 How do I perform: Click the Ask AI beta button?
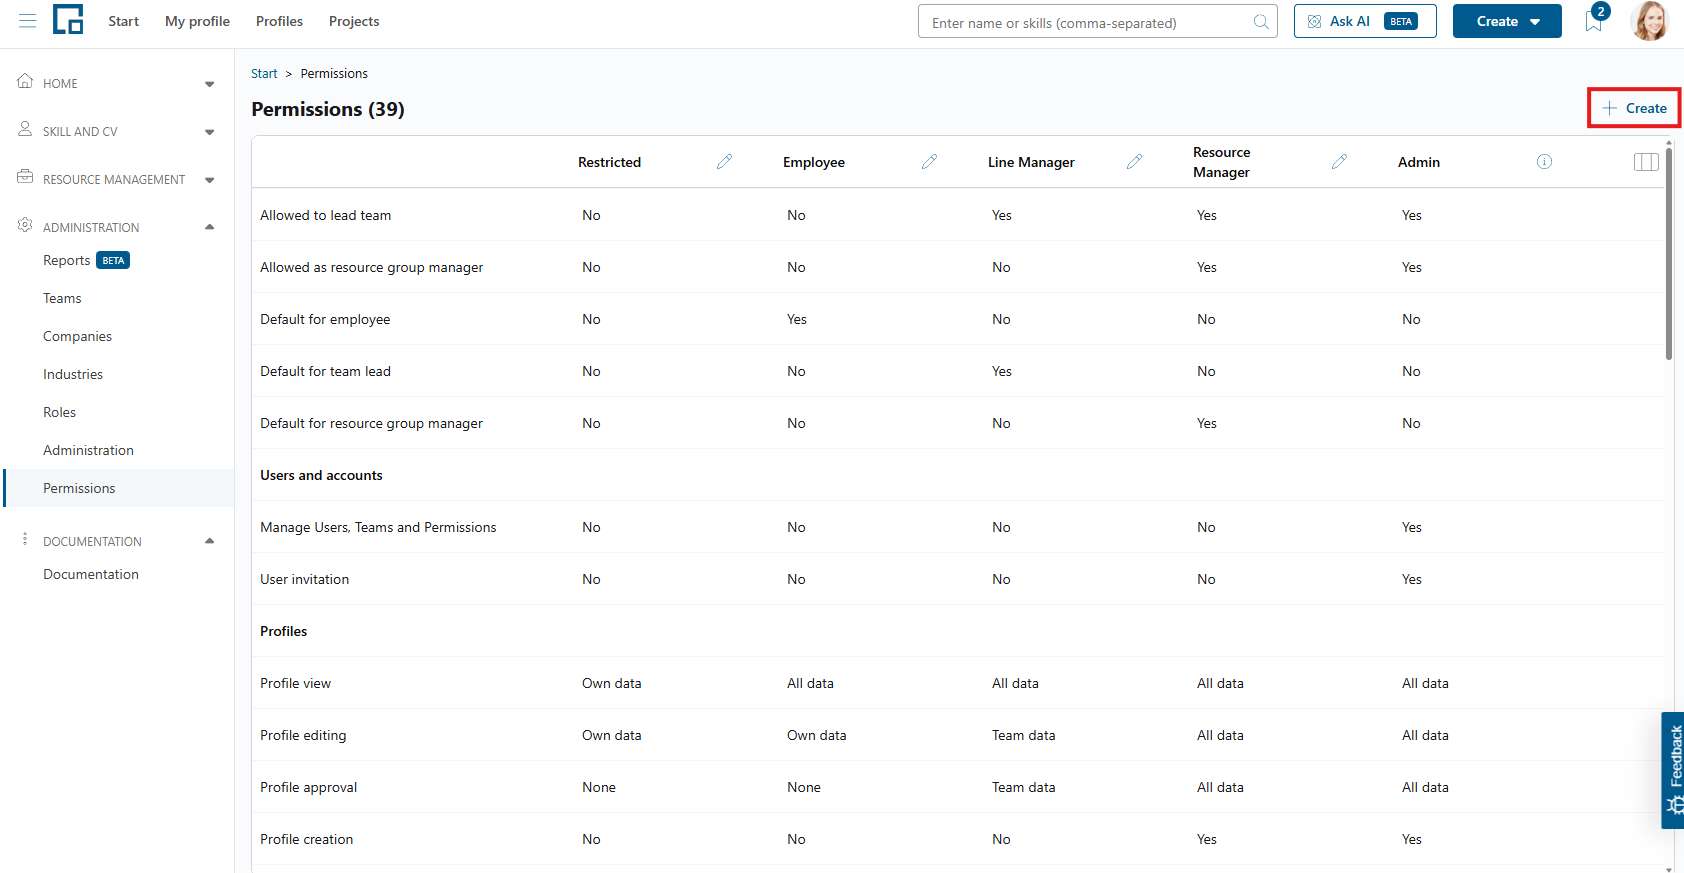1365,21
